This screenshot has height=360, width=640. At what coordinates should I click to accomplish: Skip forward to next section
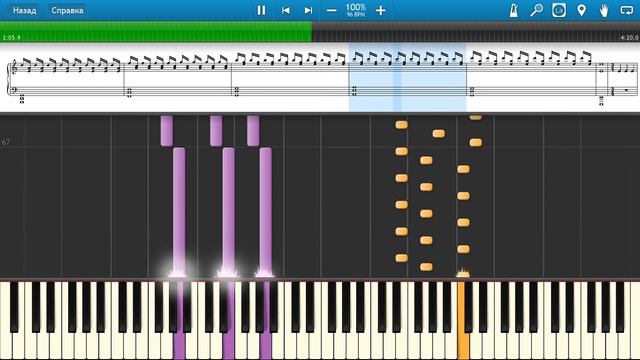(x=308, y=10)
